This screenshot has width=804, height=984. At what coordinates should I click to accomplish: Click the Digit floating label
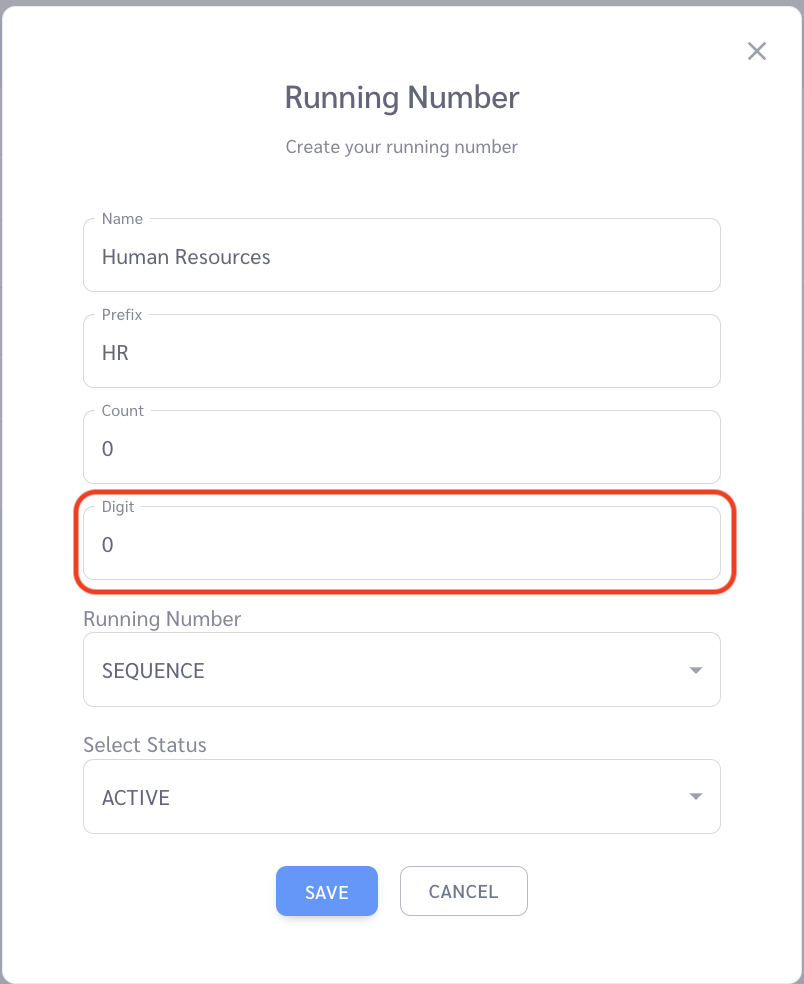(x=118, y=507)
